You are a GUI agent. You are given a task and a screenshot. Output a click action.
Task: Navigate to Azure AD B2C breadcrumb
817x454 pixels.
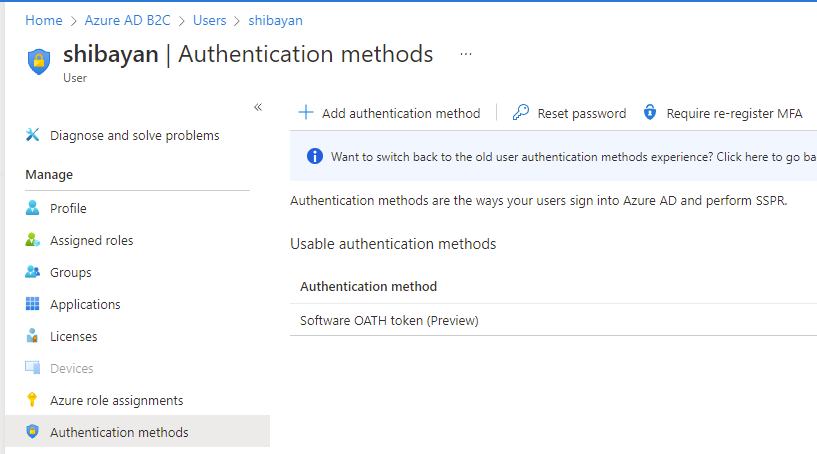pyautogui.click(x=128, y=20)
